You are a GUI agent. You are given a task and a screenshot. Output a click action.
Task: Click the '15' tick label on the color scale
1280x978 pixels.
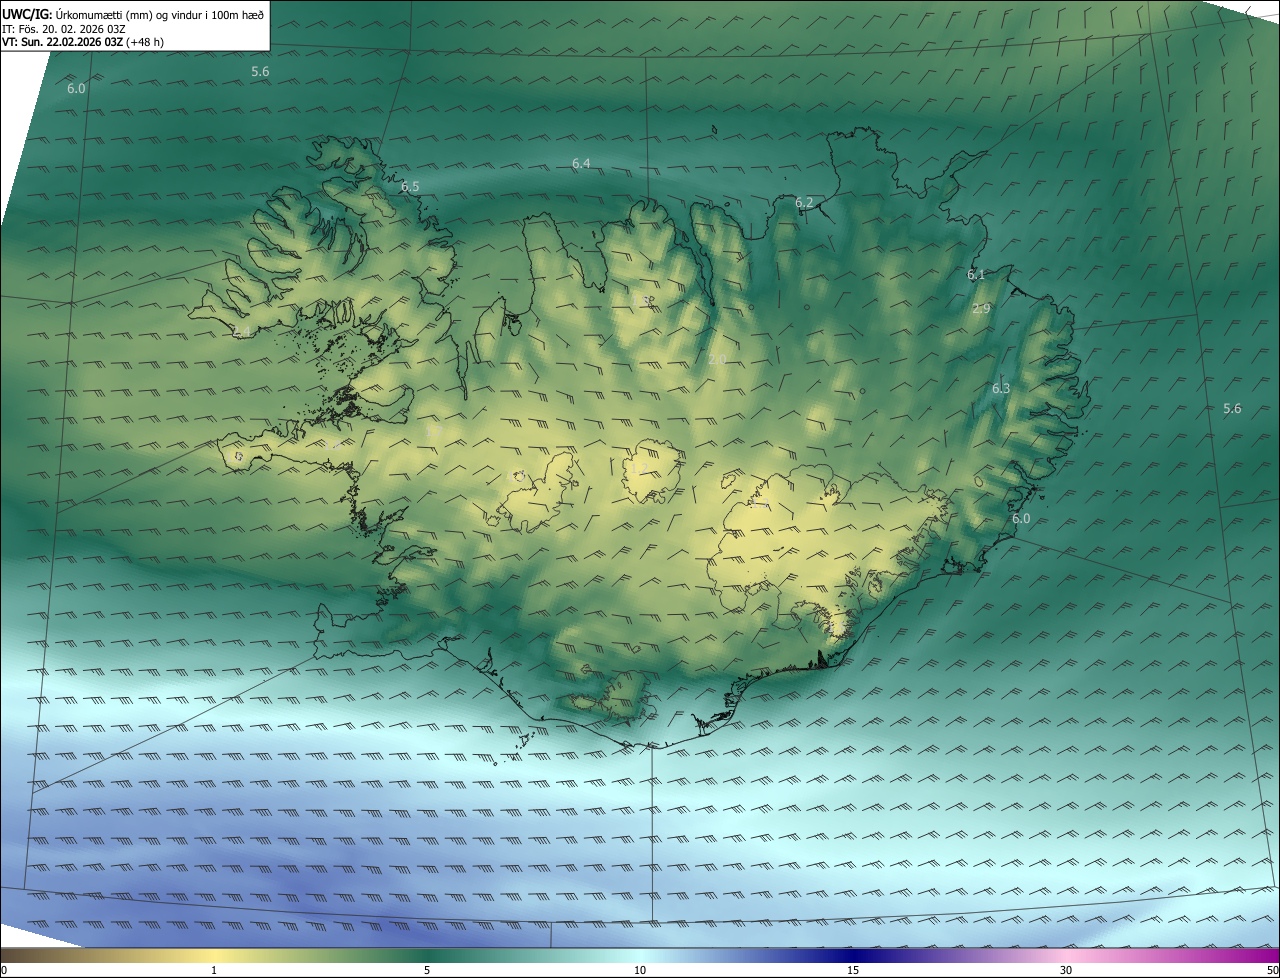click(853, 971)
